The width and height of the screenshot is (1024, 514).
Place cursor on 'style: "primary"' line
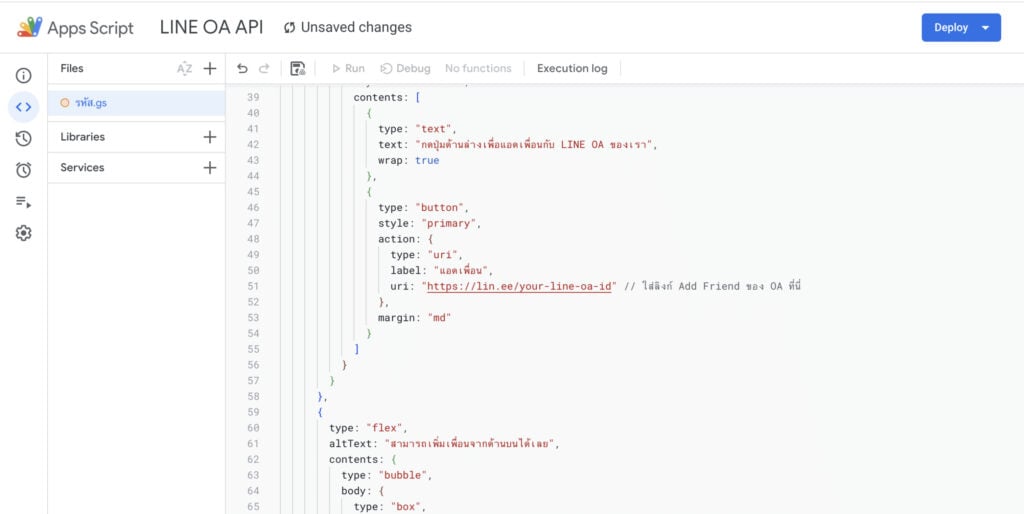click(x=429, y=223)
